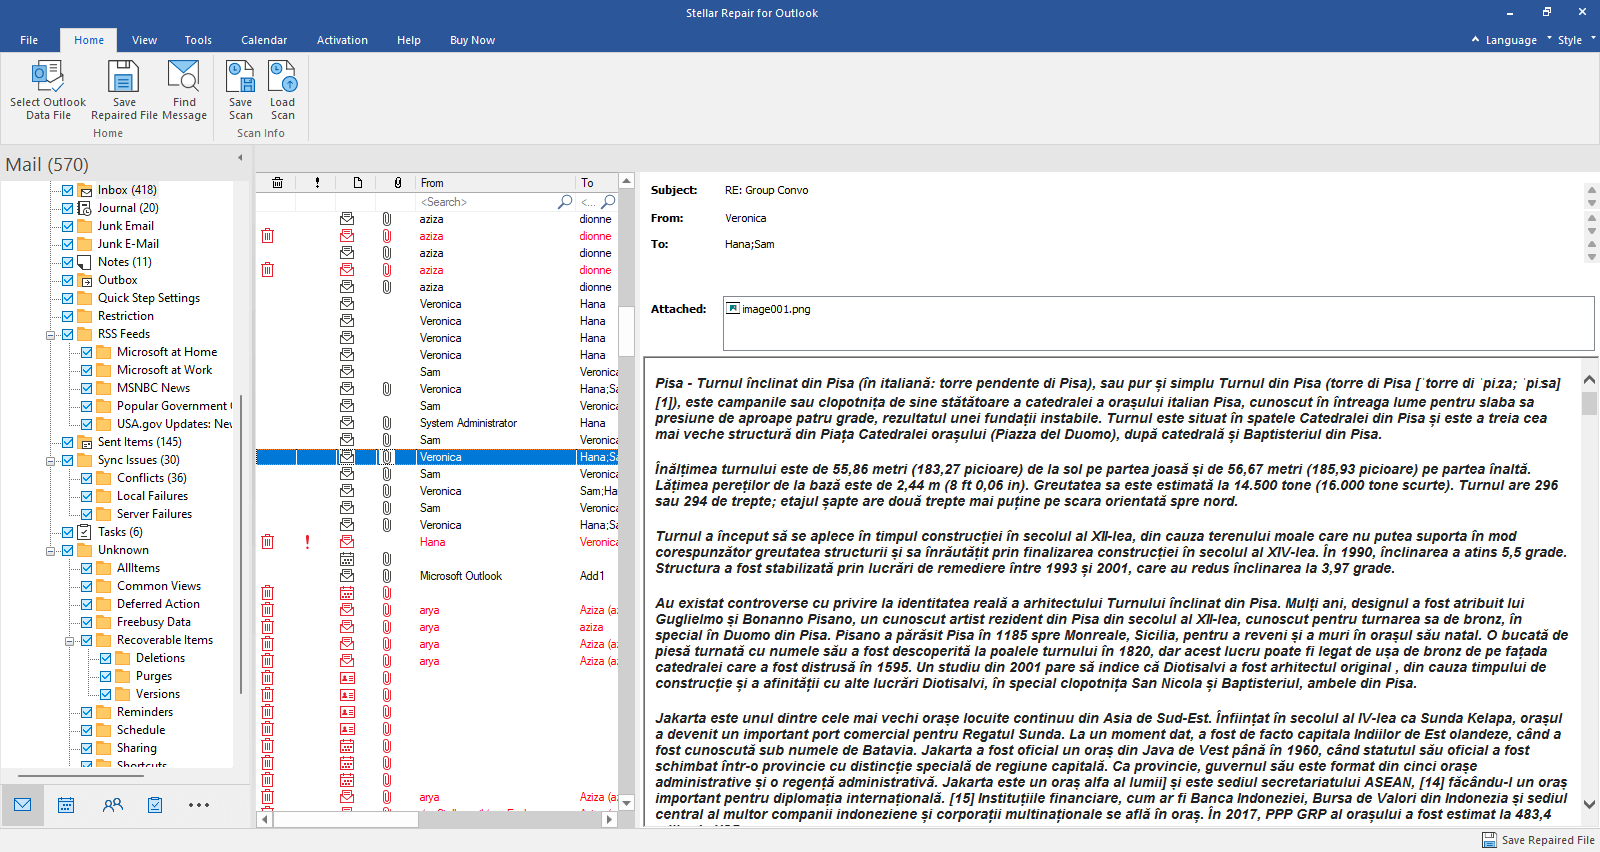Sort by attachment paperclip column header

pos(398,183)
